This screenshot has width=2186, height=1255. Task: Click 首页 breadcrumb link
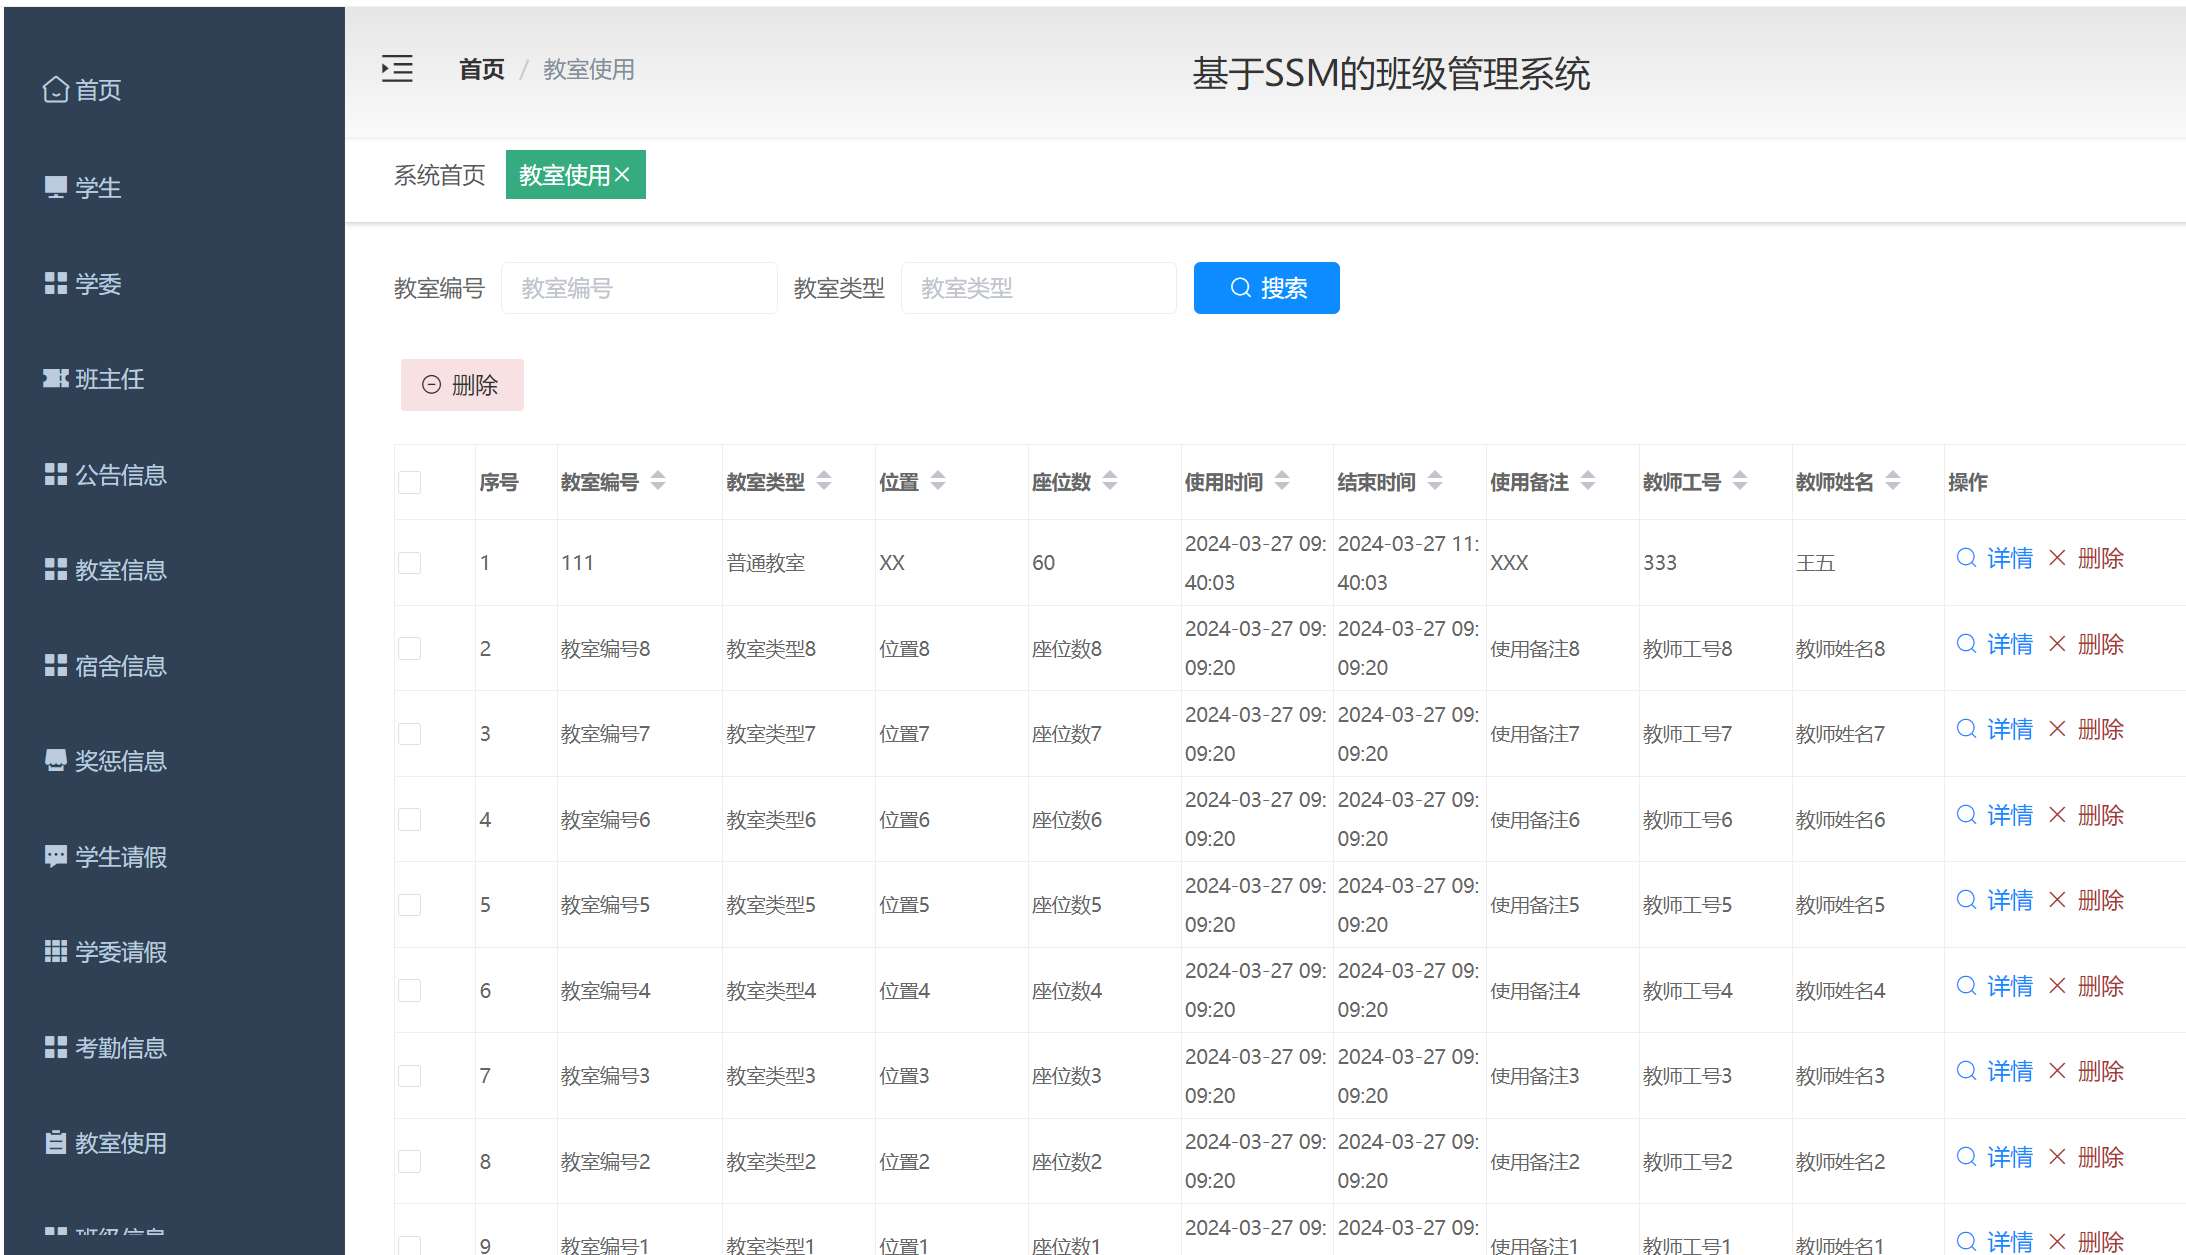coord(481,69)
